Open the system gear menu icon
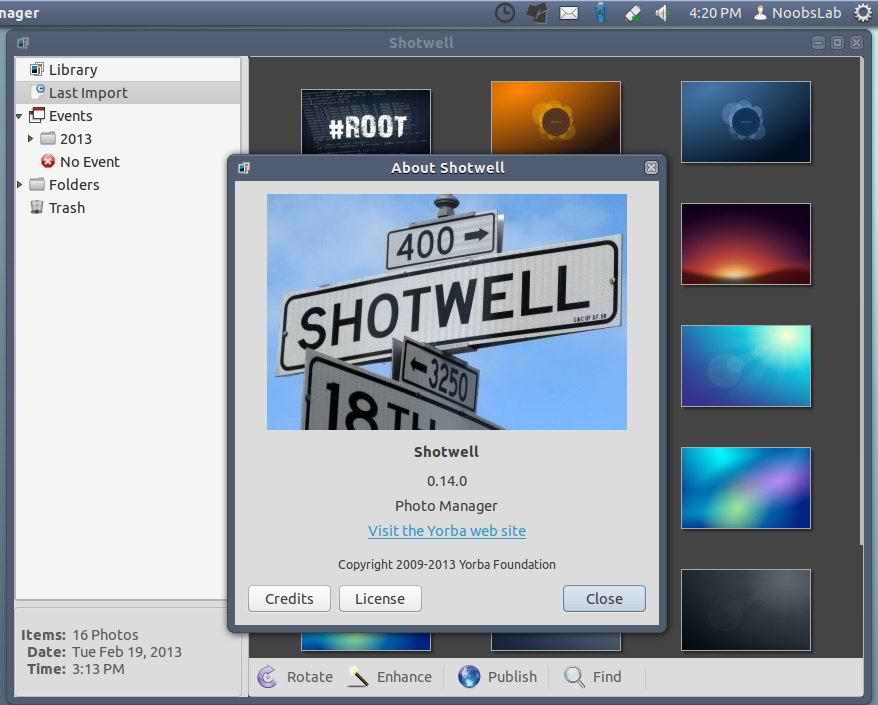The width and height of the screenshot is (878, 705). (863, 13)
